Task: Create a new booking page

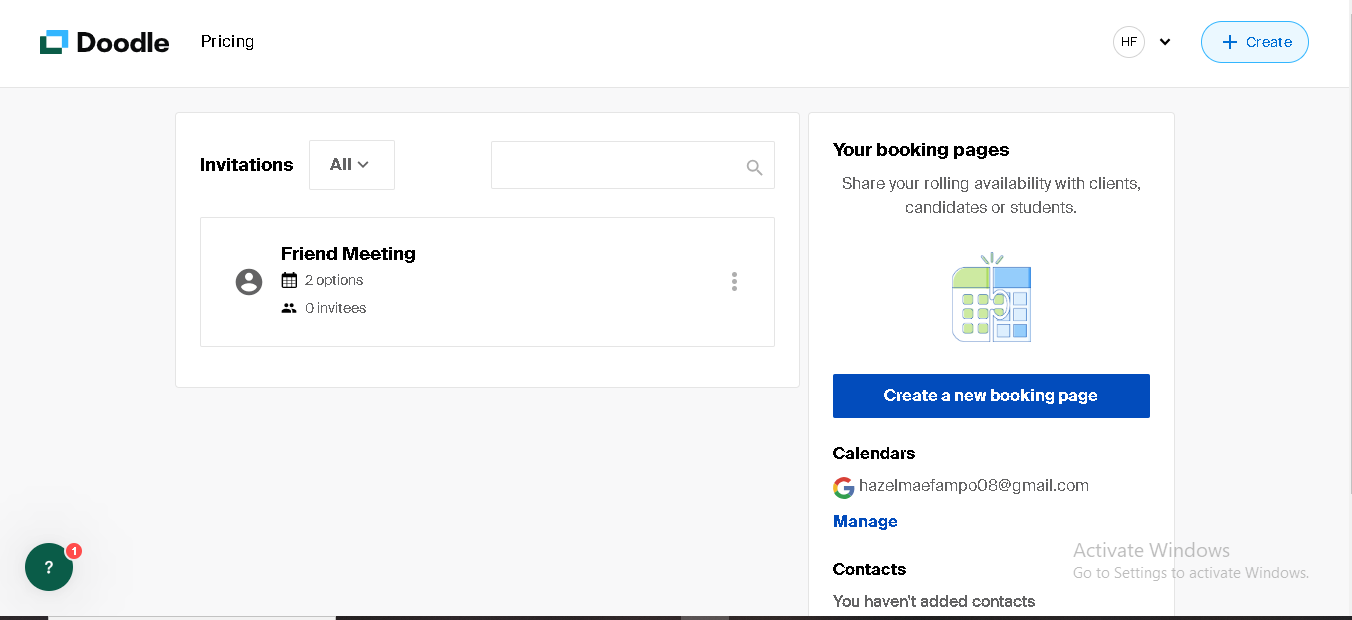Action: pyautogui.click(x=991, y=396)
